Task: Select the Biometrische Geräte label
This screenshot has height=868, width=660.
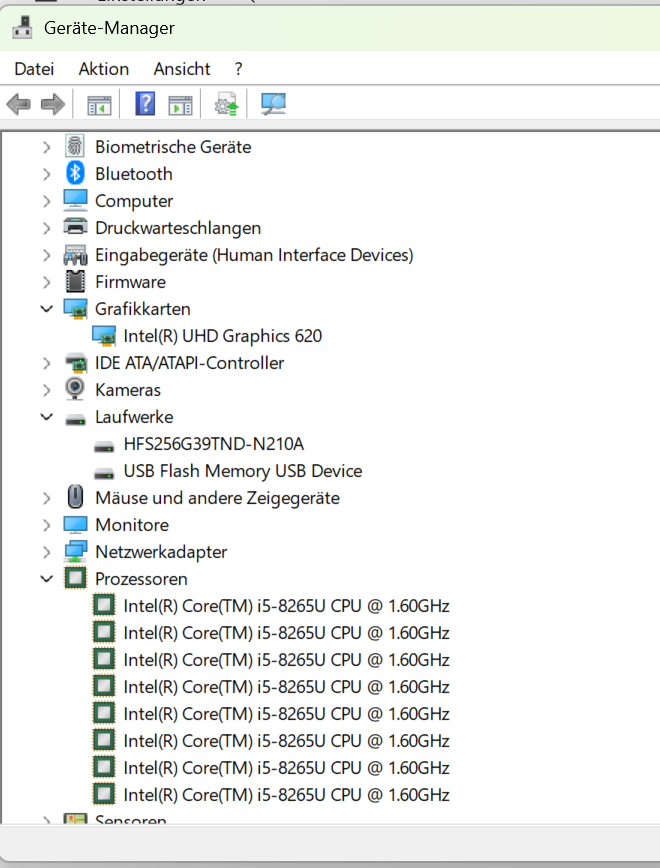Action: tap(173, 147)
